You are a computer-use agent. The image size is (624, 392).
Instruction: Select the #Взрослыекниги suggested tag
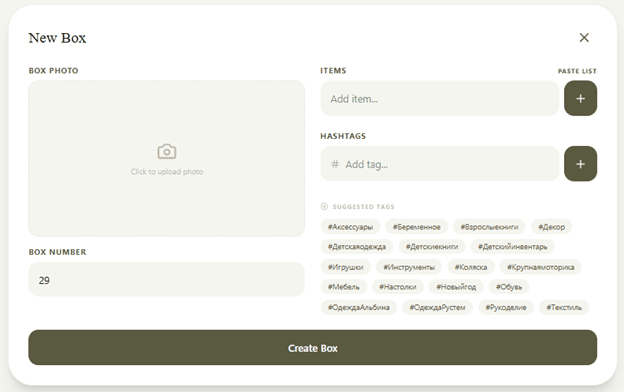489,227
